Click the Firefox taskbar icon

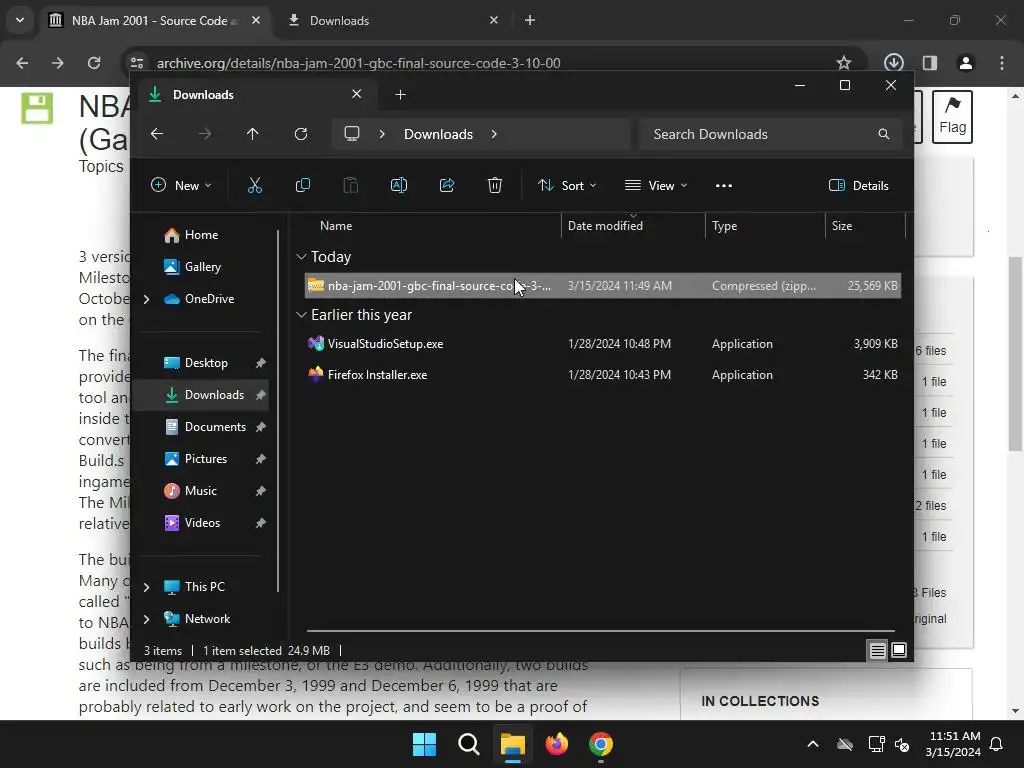556,744
